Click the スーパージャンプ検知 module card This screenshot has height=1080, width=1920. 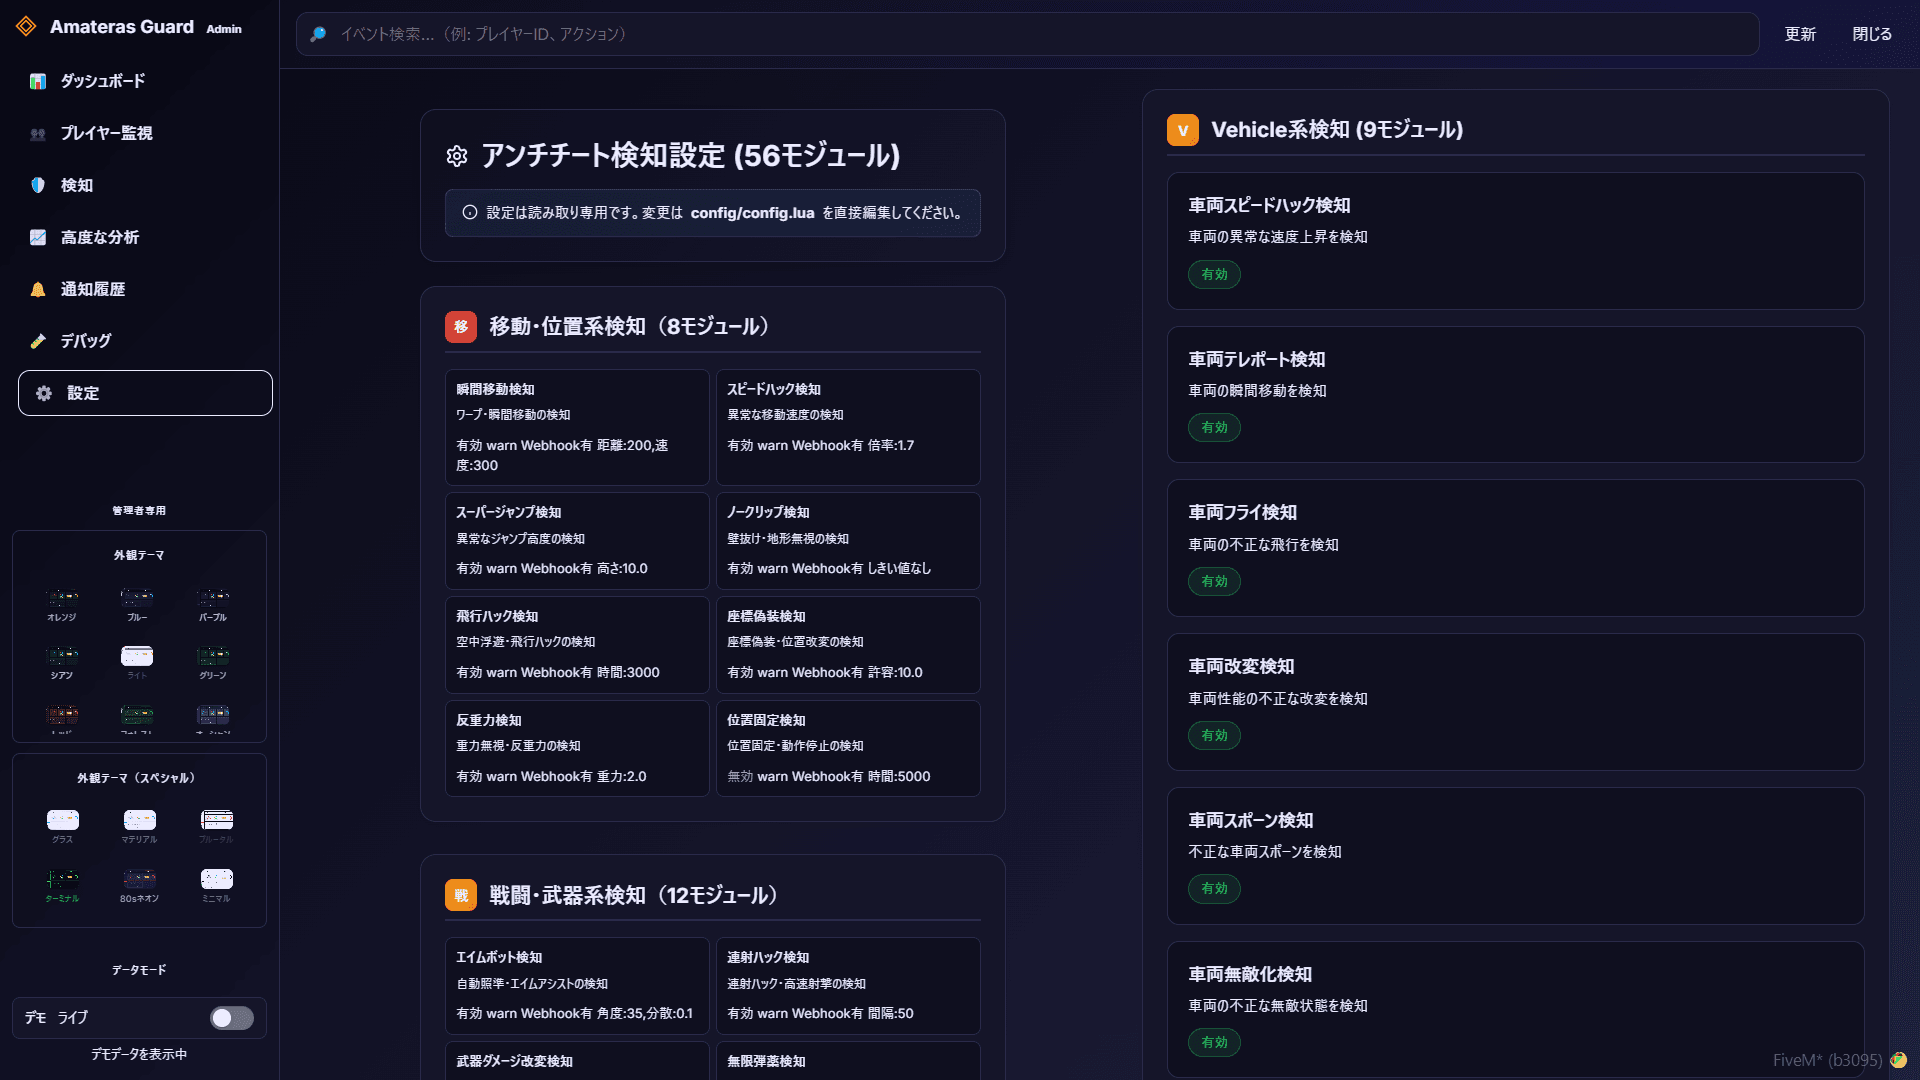click(x=577, y=541)
